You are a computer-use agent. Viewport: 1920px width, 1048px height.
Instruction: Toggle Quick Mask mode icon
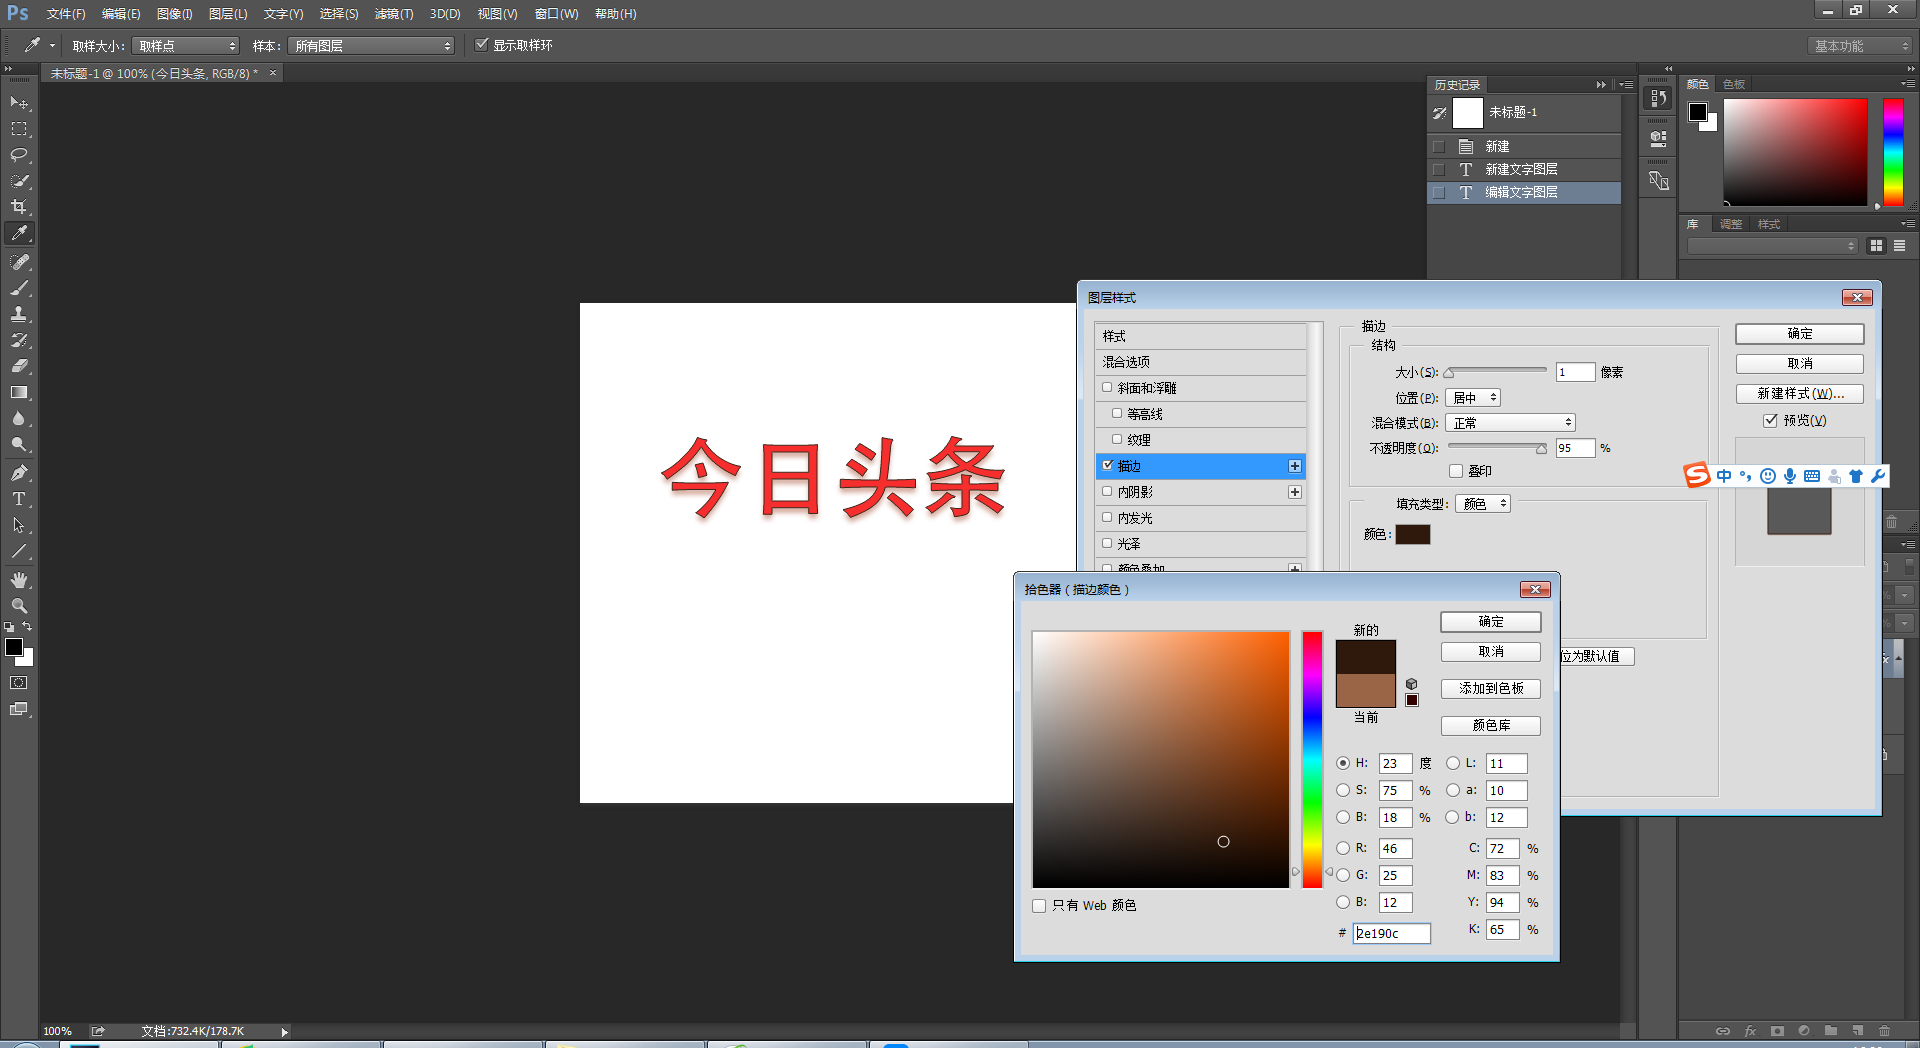pyautogui.click(x=19, y=683)
